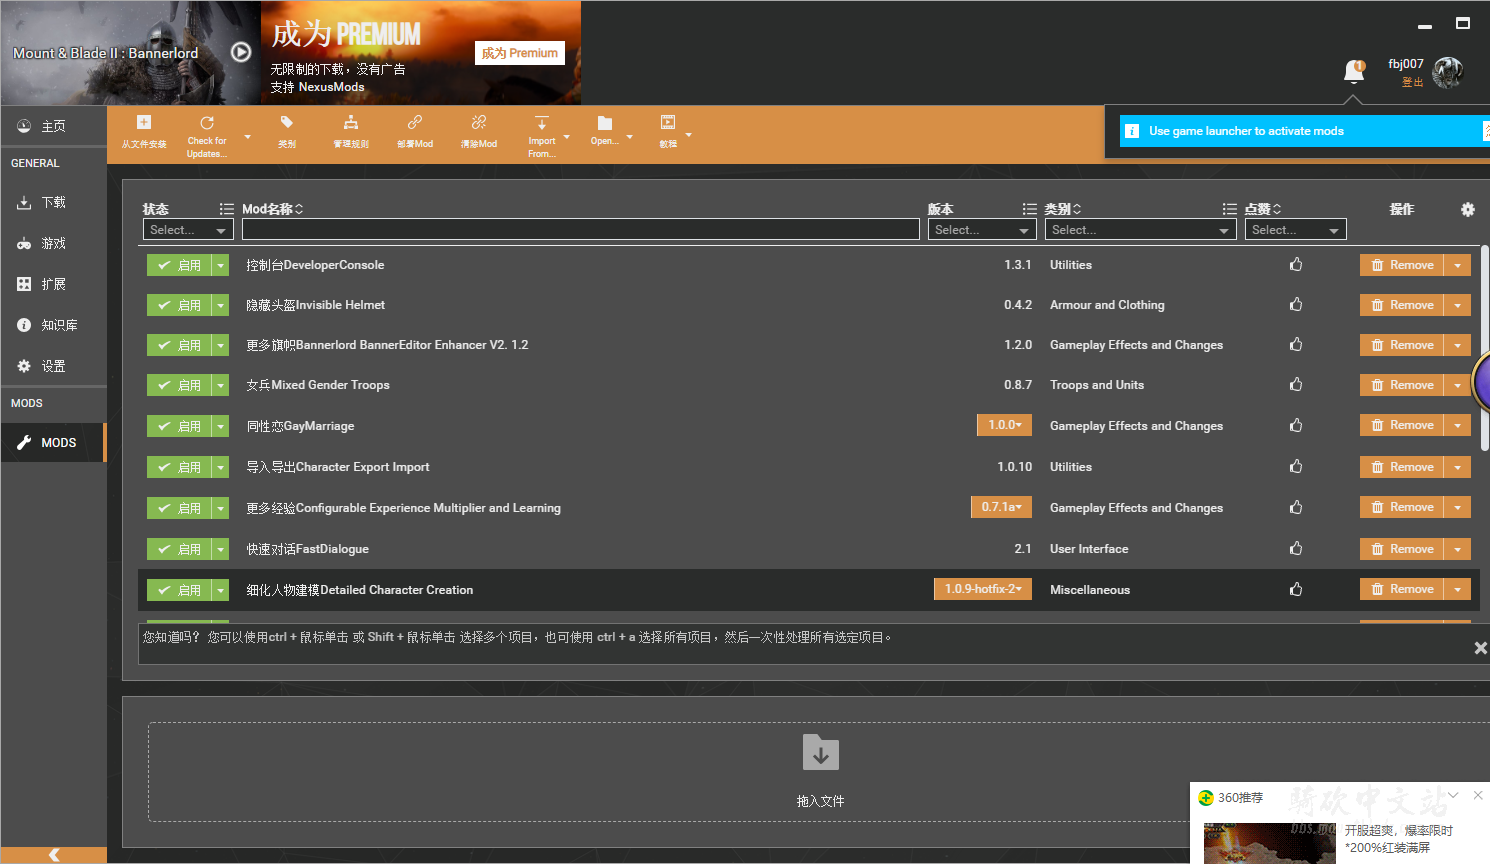The width and height of the screenshot is (1490, 864).
Task: Toggle enabled state of BannerEditor Enhancer mod
Action: (179, 345)
